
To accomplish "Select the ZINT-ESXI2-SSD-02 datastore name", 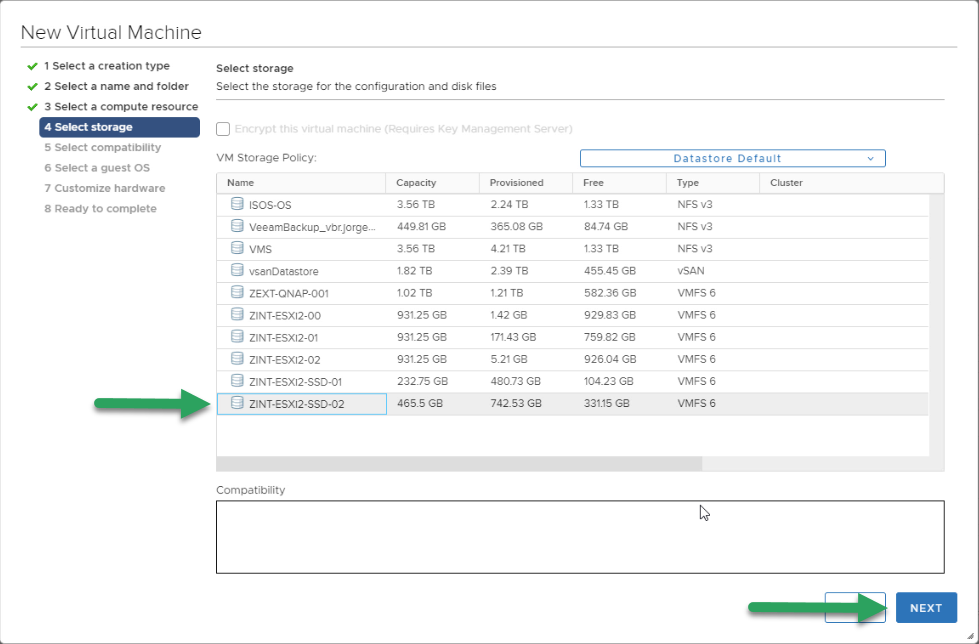I will click(x=297, y=404).
